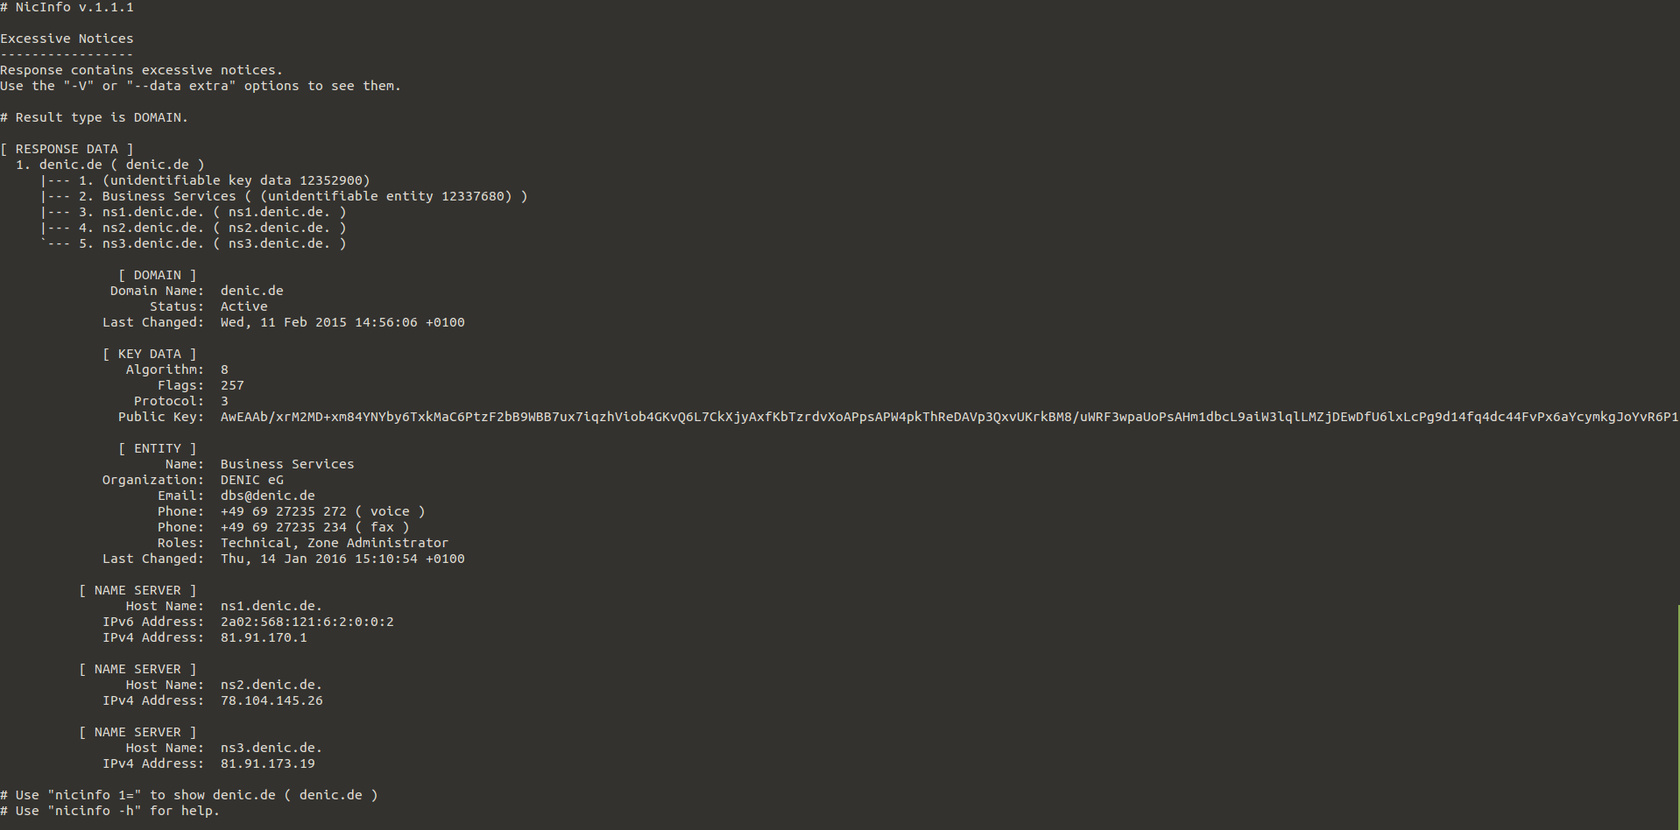This screenshot has width=1680, height=830.
Task: Click the terminal scrollbar on right edge
Action: point(1677,715)
